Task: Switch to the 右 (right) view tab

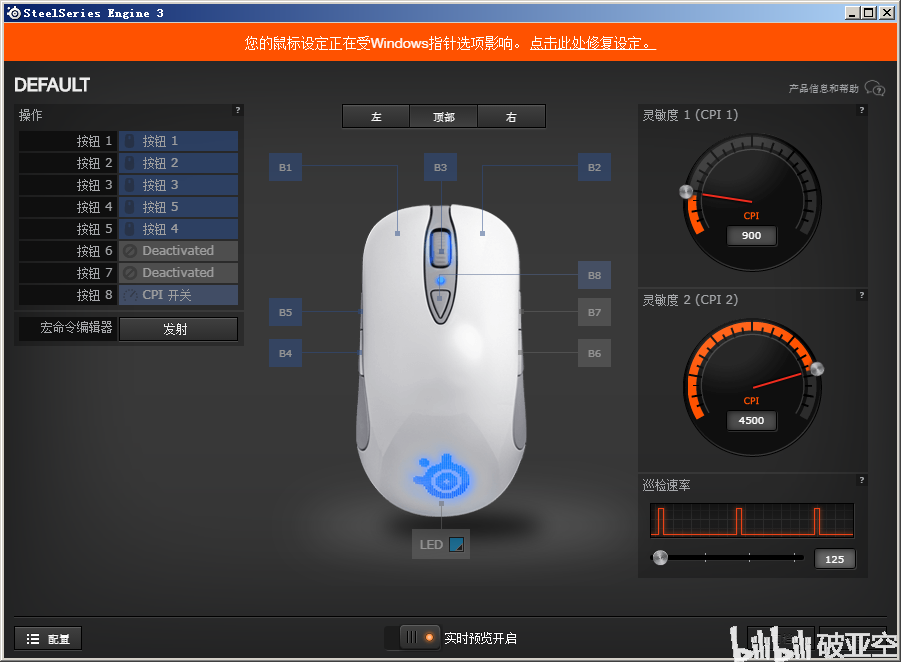Action: coord(511,117)
